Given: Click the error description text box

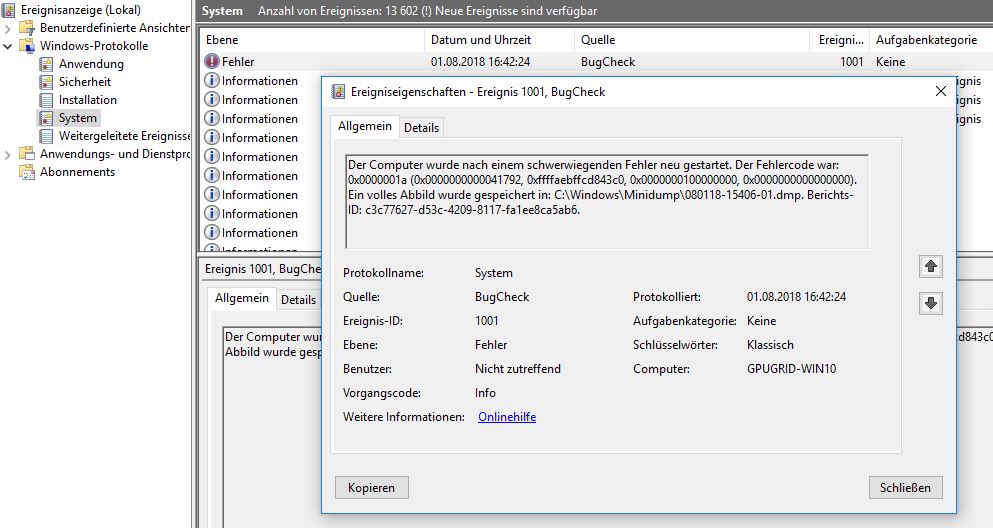Looking at the screenshot, I should (x=607, y=201).
